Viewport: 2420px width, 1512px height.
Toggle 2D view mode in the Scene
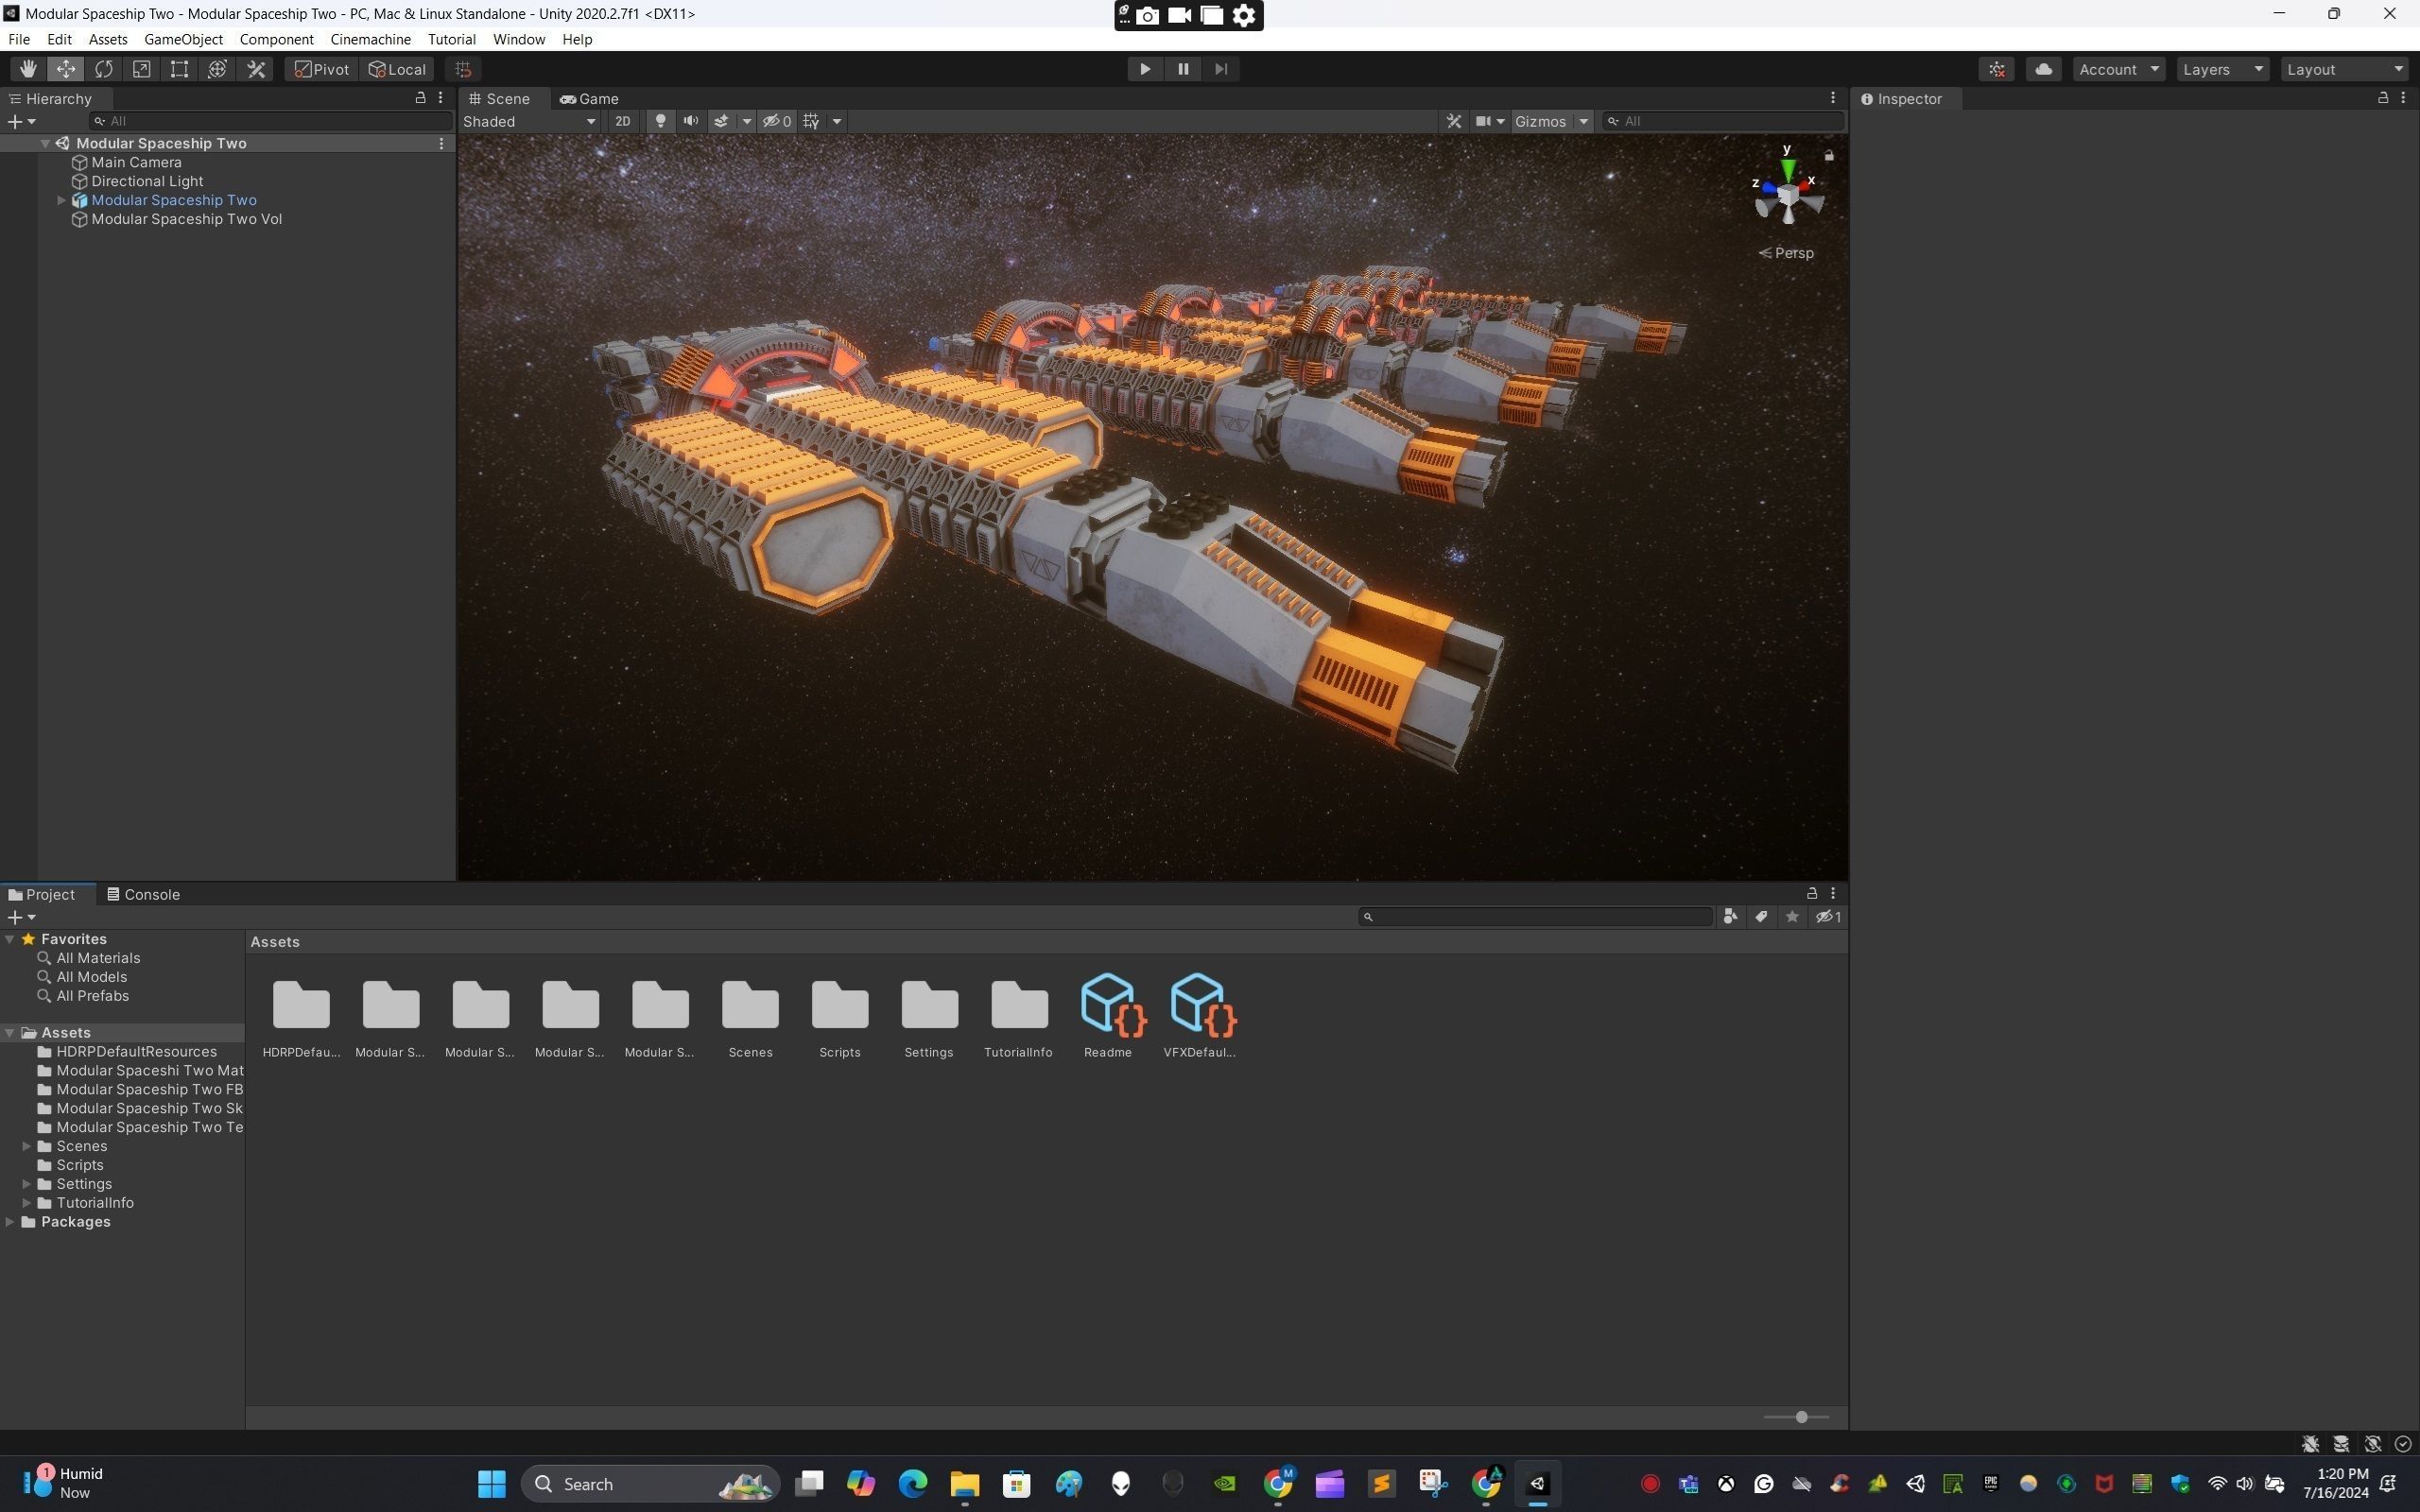(x=622, y=121)
